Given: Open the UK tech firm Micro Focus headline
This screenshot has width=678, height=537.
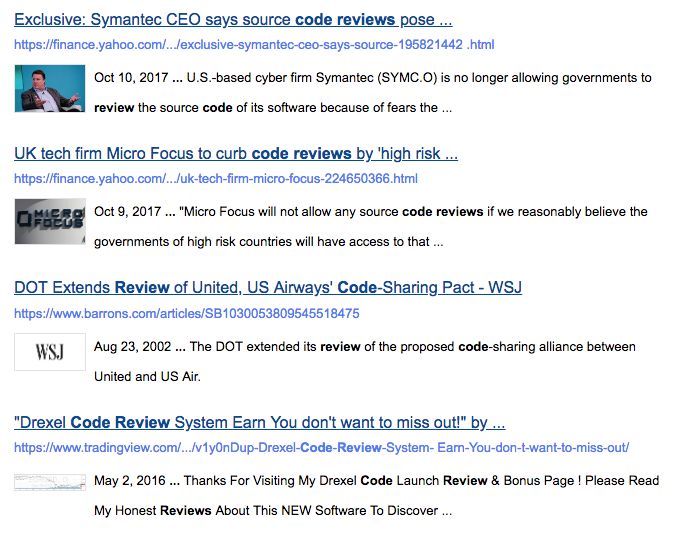Looking at the screenshot, I should tap(236, 153).
